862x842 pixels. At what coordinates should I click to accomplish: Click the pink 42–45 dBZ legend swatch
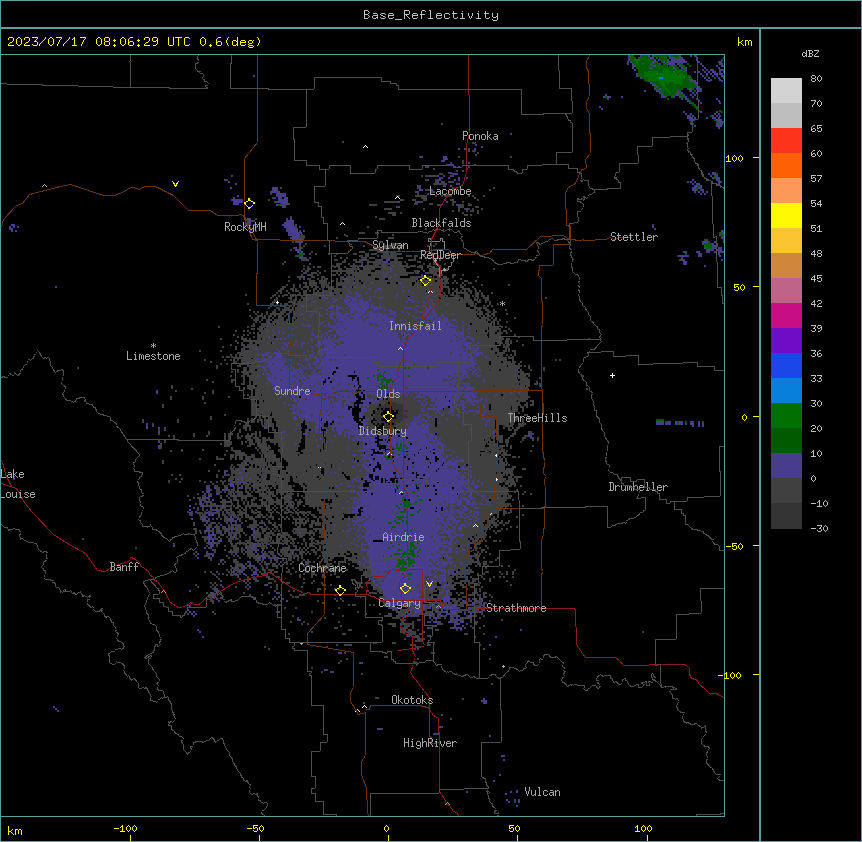786,291
